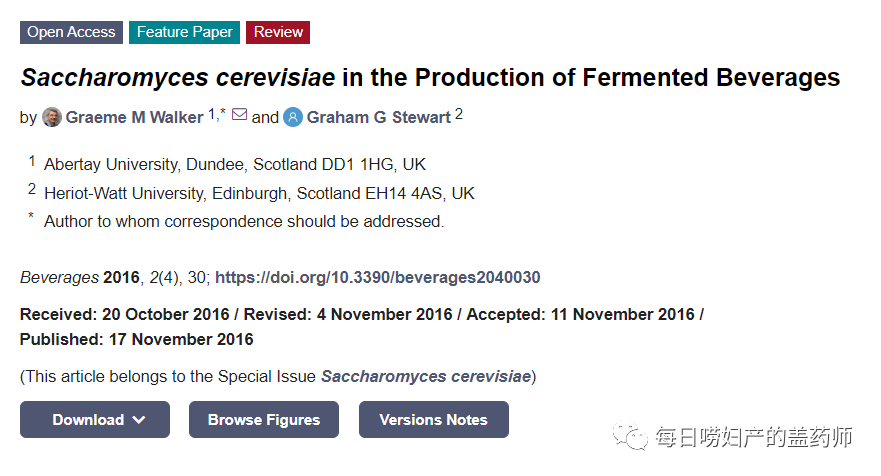881x476 pixels.
Task: Click the article title heading
Action: (x=430, y=77)
